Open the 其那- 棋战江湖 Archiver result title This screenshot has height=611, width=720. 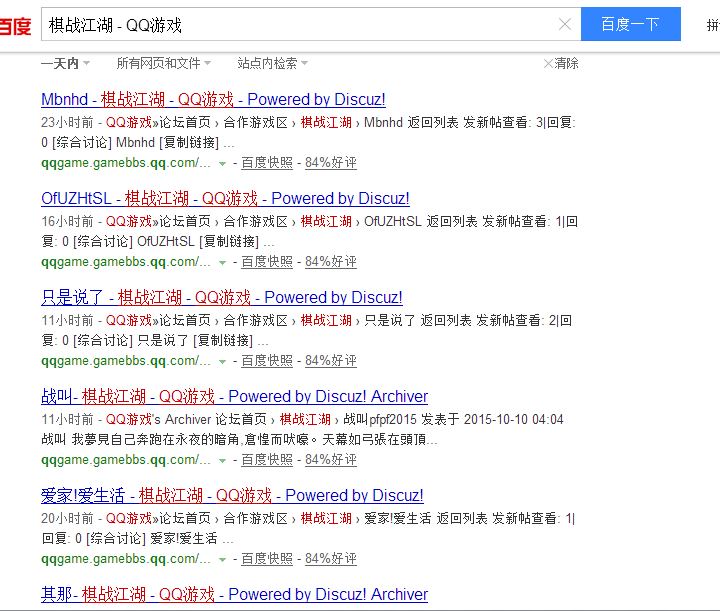pyautogui.click(x=234, y=594)
